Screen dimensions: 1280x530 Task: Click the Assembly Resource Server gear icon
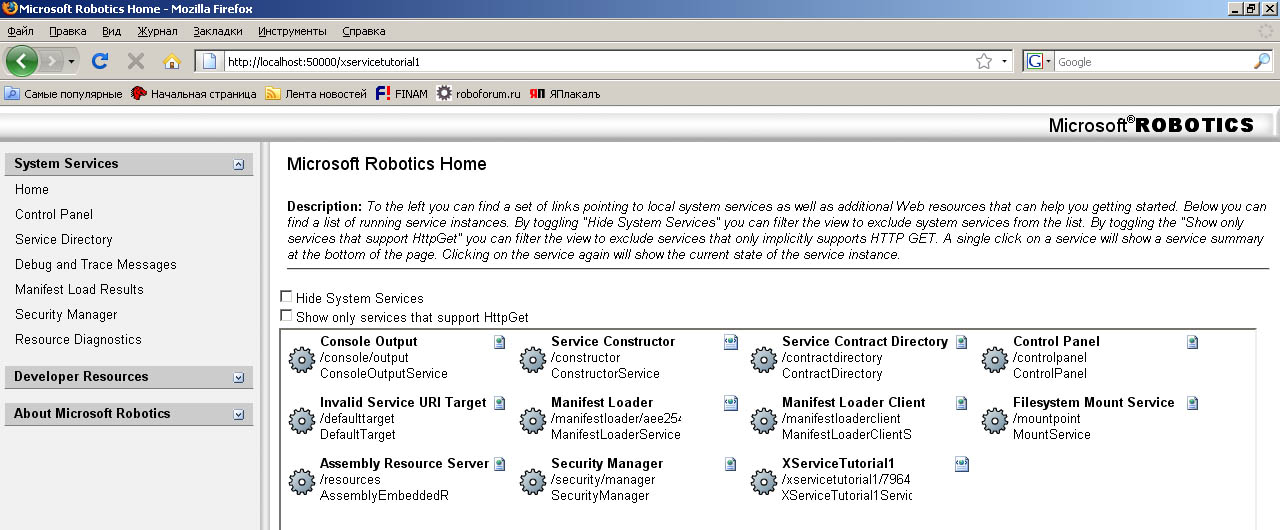tap(302, 481)
